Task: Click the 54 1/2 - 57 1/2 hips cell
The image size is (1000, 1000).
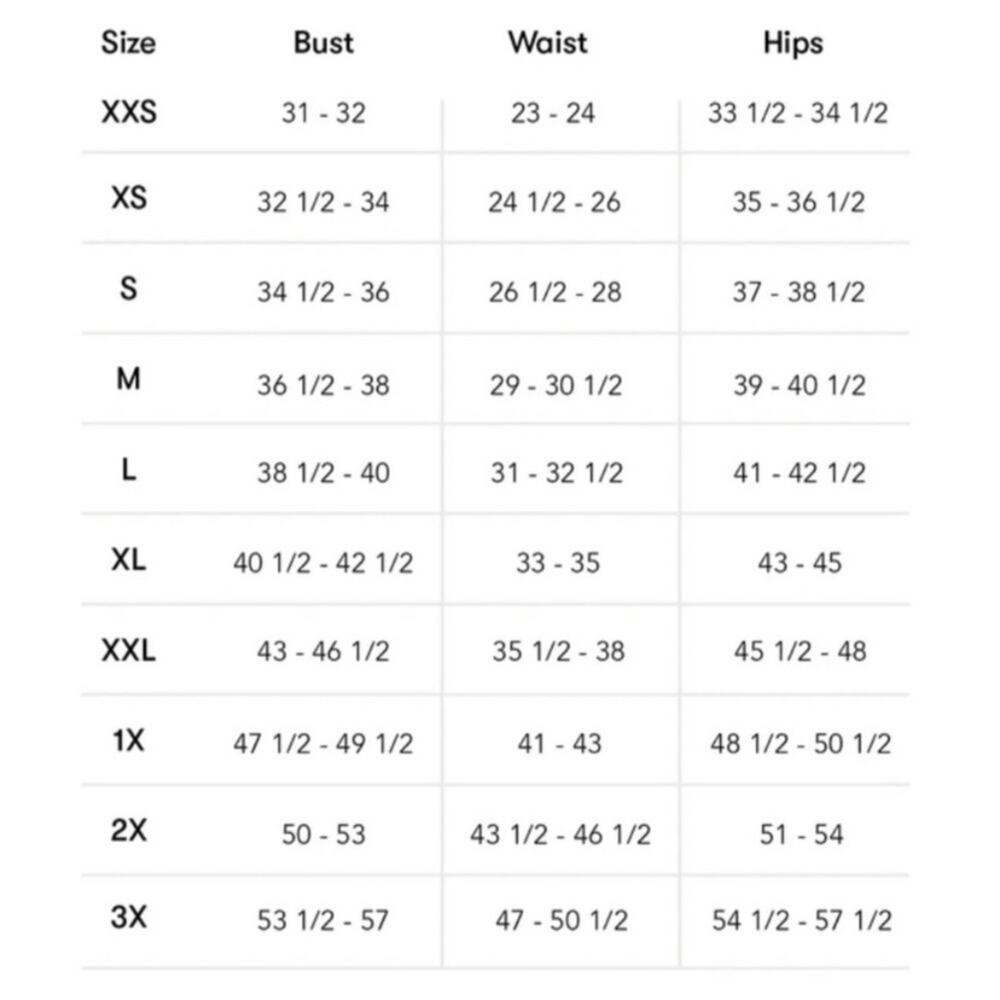Action: tap(801, 920)
